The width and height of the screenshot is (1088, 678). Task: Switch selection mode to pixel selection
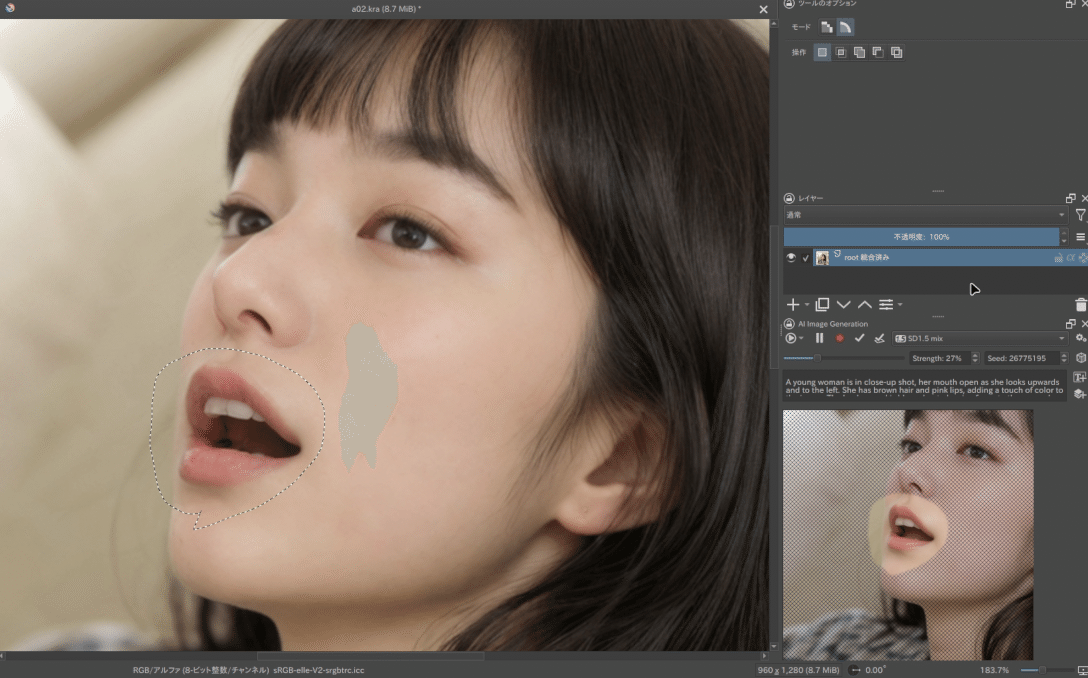click(826, 26)
